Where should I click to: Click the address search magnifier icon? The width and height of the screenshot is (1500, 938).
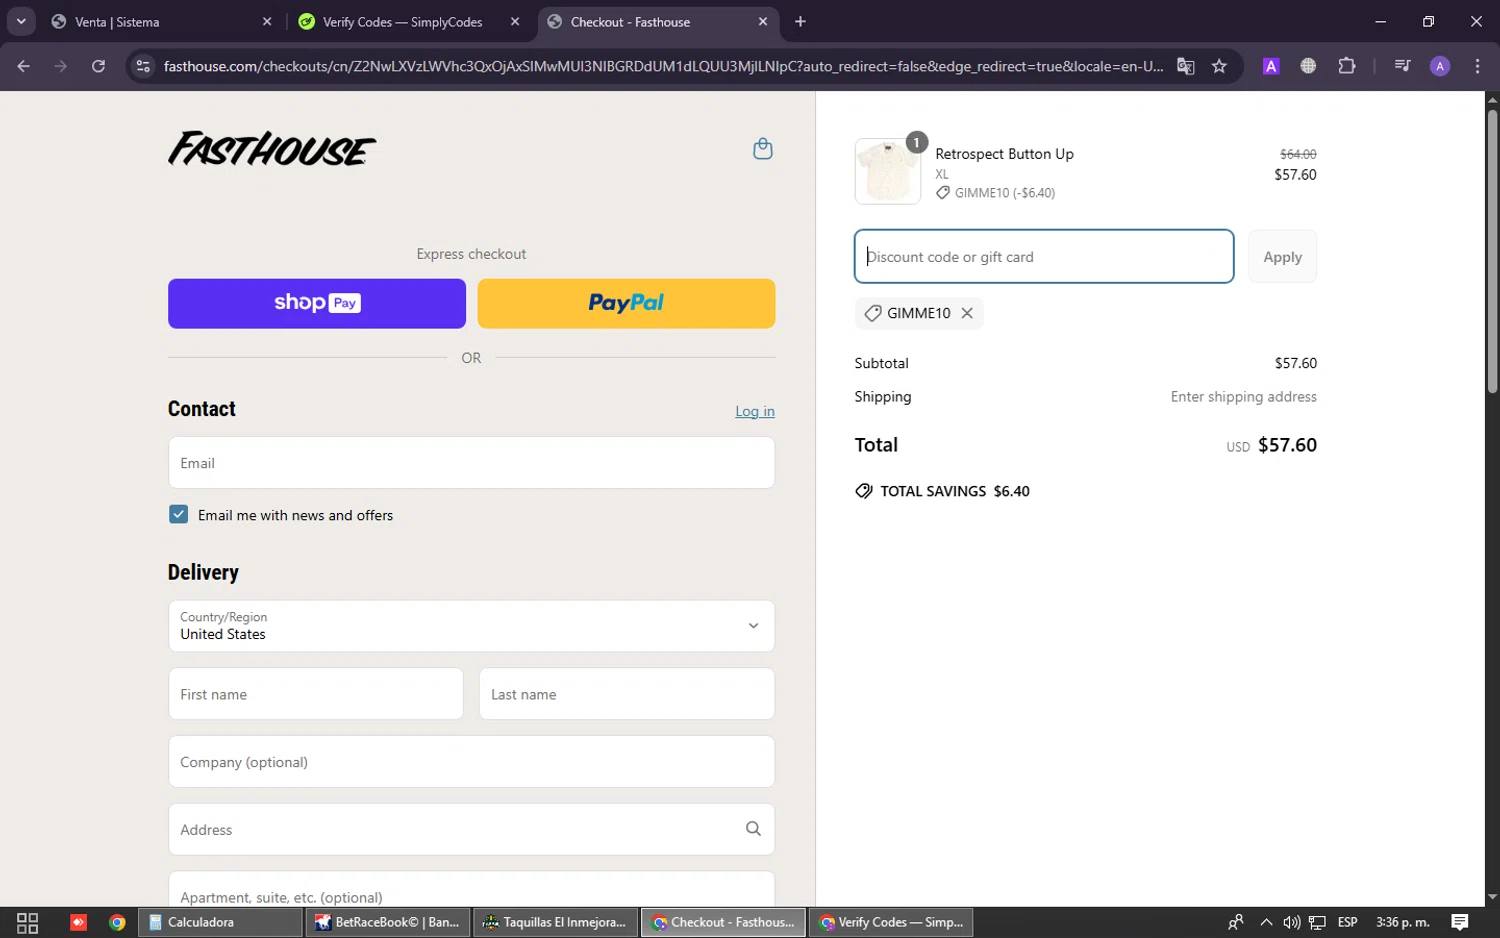[753, 829]
